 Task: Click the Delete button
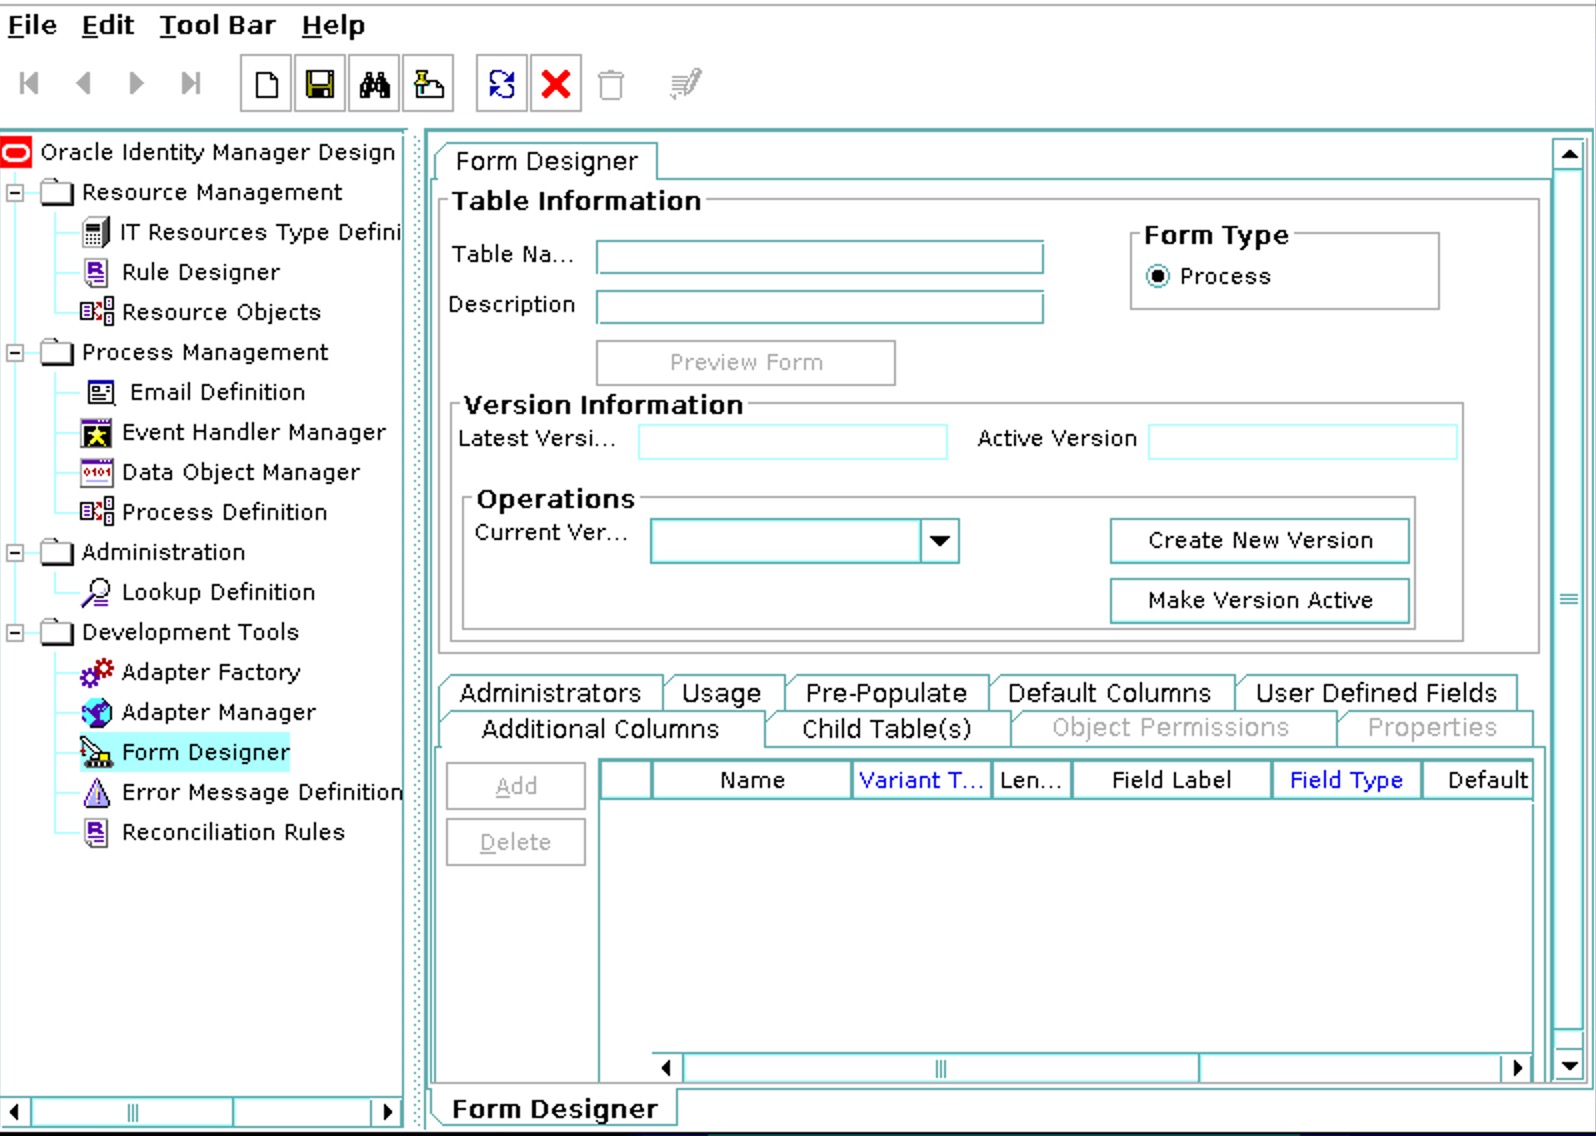516,843
